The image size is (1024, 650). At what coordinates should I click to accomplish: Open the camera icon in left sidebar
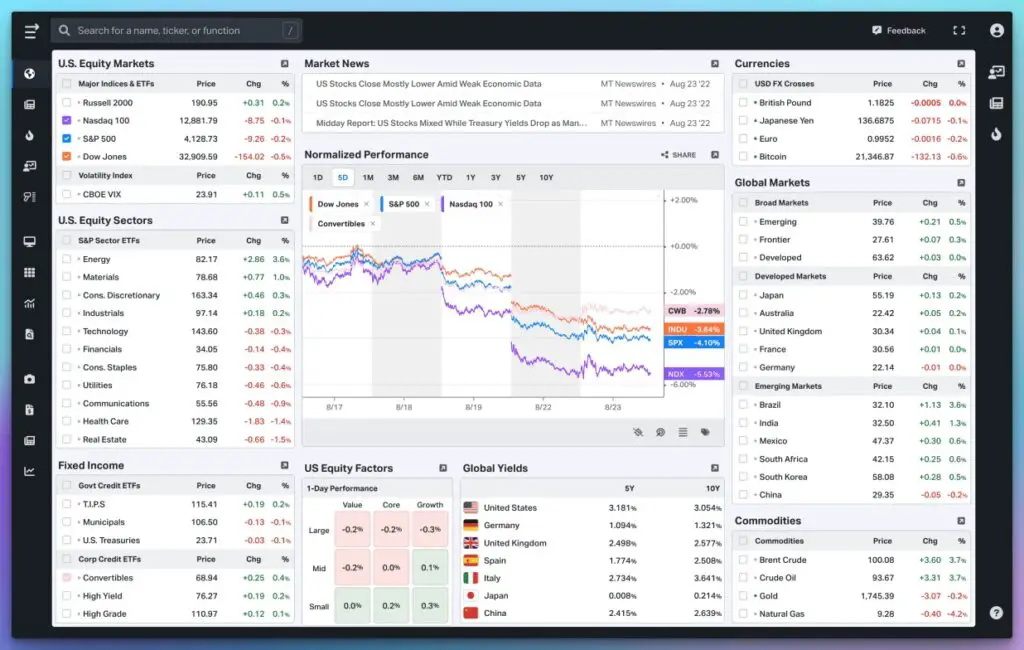(x=30, y=379)
